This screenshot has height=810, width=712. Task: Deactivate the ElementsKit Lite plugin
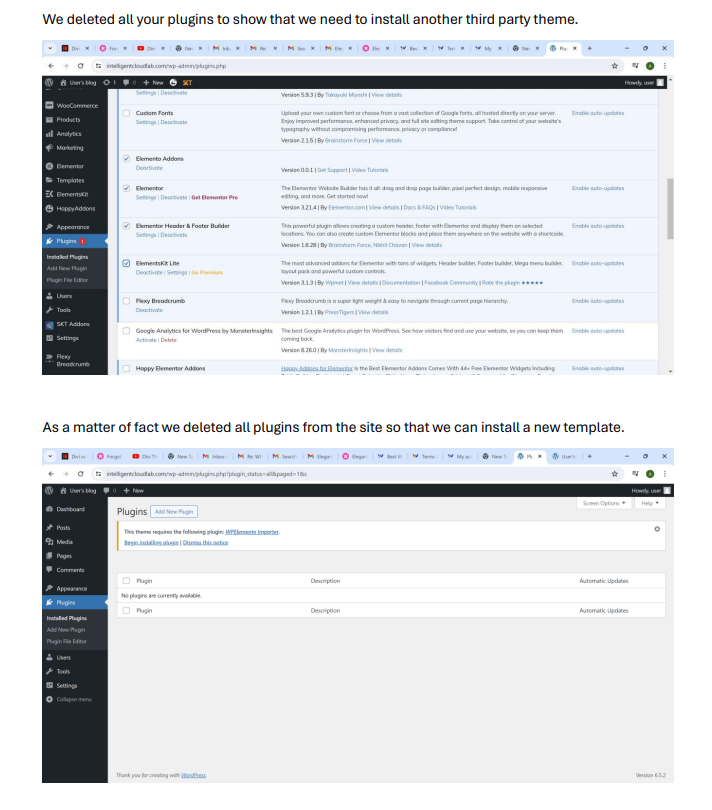pyautogui.click(x=149, y=272)
